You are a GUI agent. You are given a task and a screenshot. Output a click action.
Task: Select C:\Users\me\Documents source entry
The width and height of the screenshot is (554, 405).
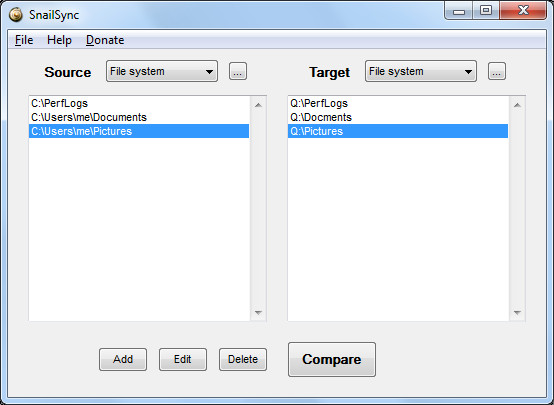click(139, 117)
